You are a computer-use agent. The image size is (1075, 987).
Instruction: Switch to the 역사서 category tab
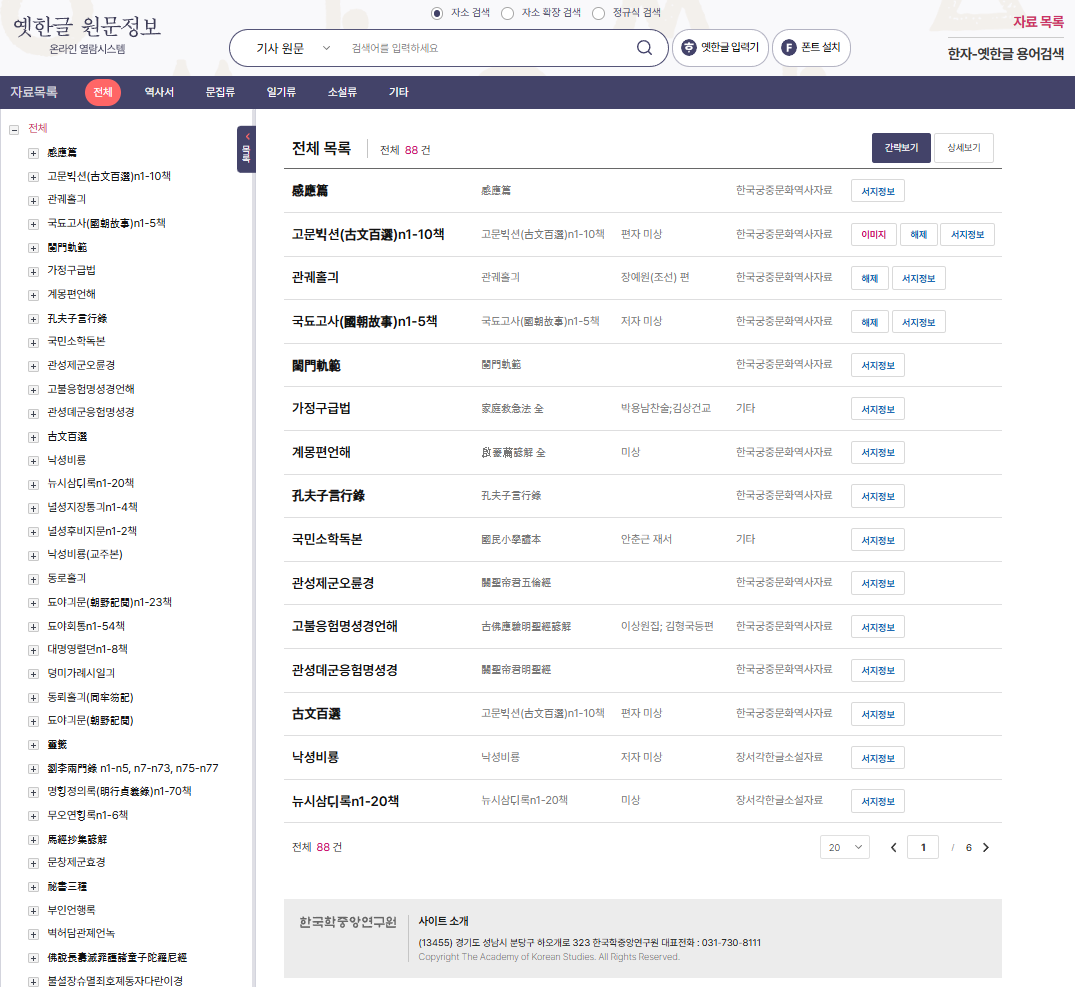[159, 93]
